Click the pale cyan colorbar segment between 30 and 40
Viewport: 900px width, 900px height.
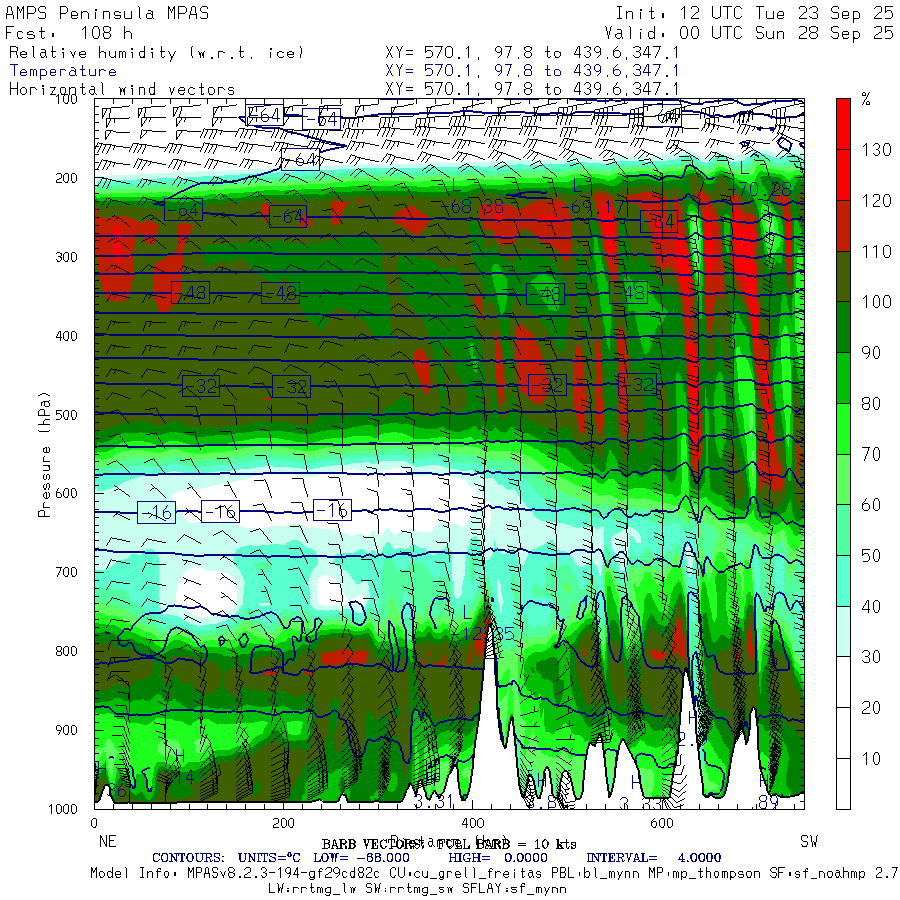843,631
